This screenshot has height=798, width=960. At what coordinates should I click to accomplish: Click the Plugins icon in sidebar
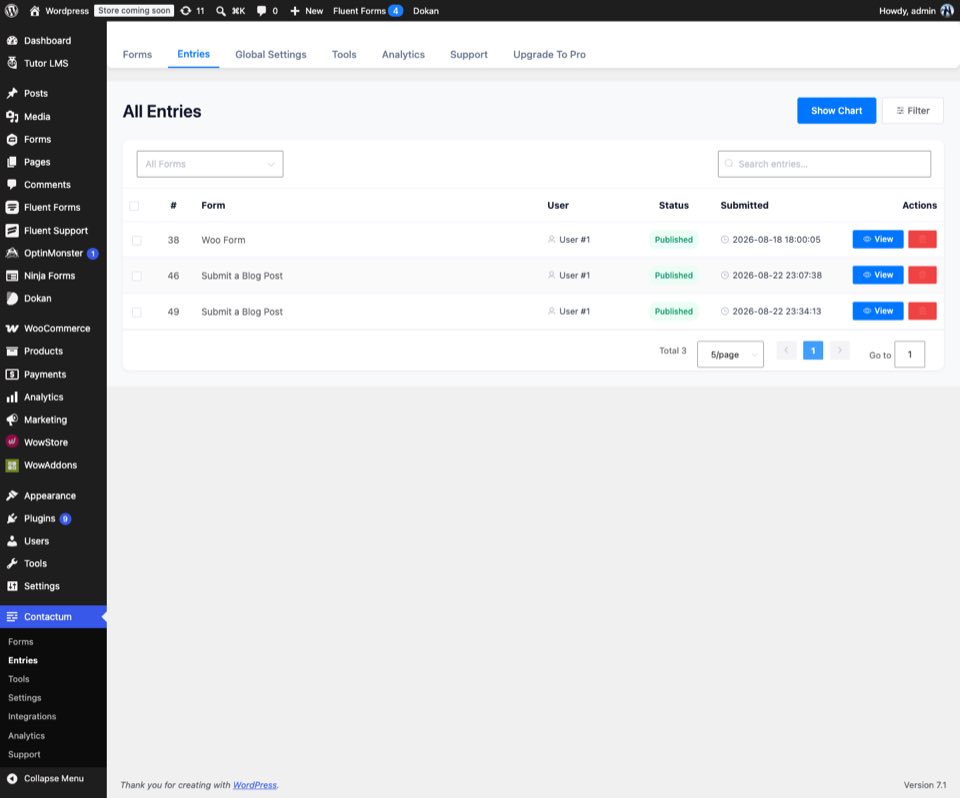12,518
